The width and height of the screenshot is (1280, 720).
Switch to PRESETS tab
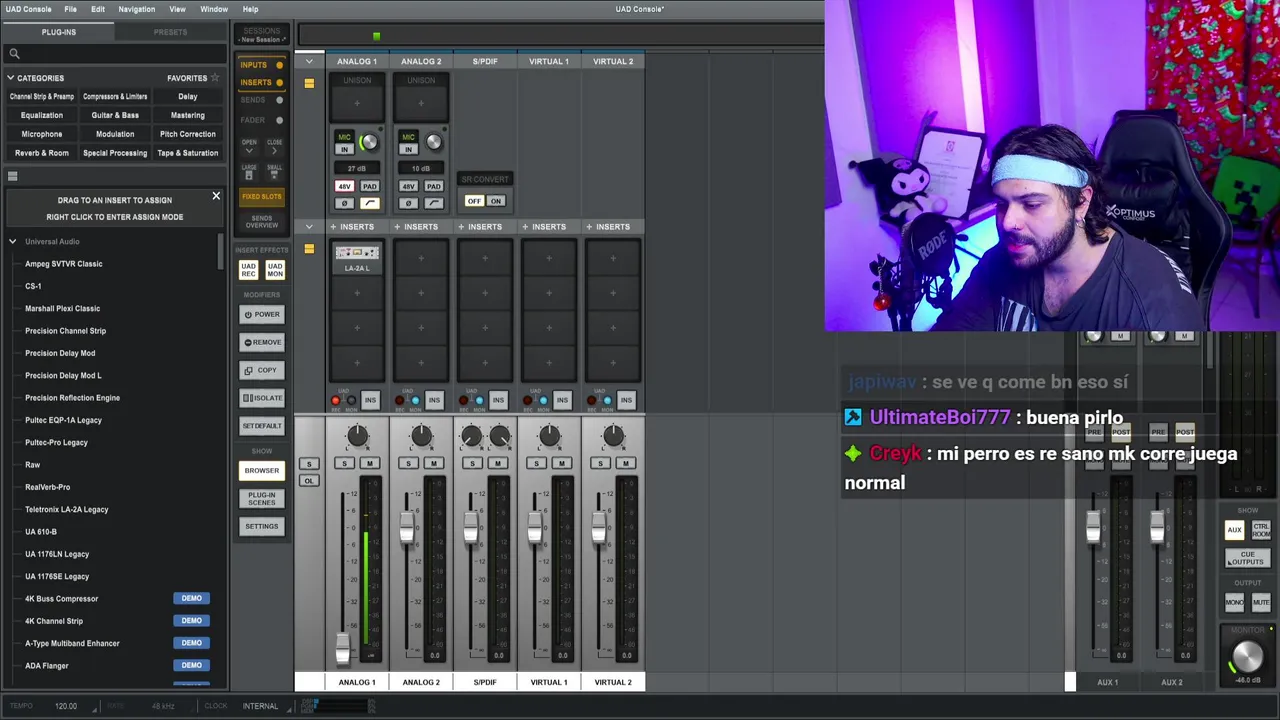[x=170, y=32]
